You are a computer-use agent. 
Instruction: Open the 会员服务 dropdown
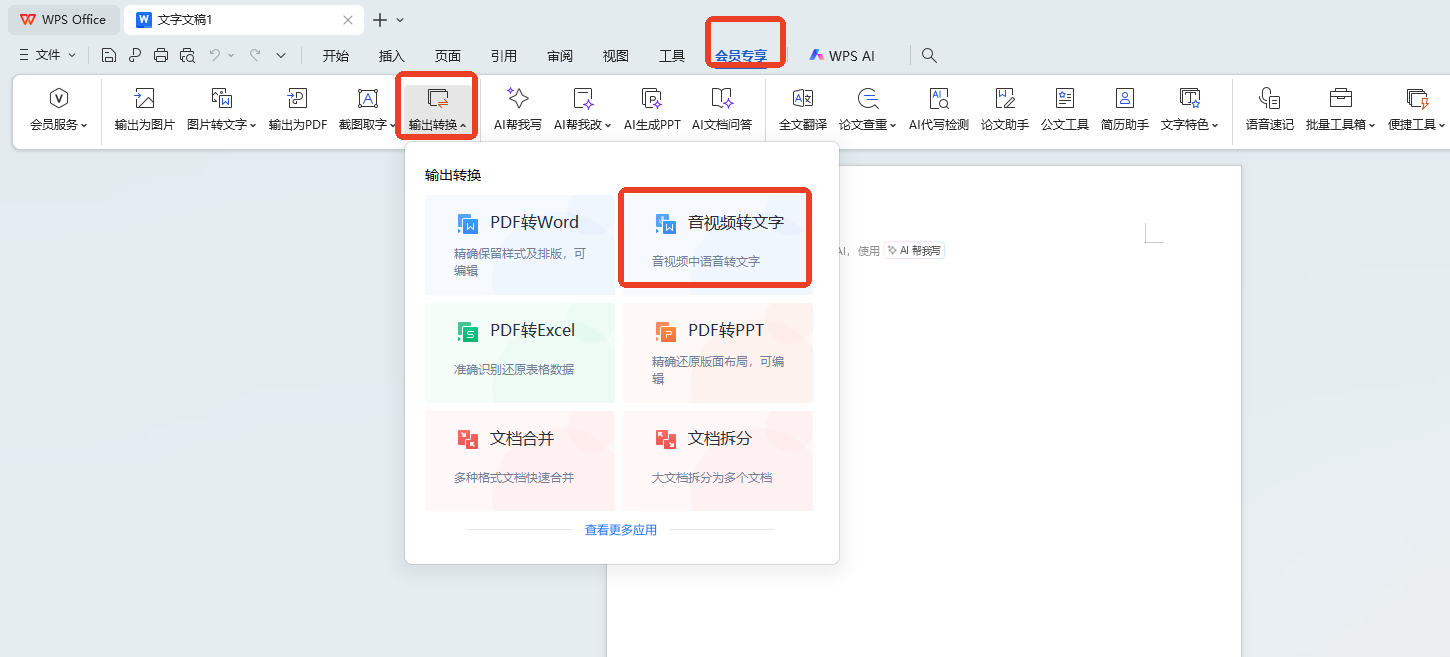(59, 110)
